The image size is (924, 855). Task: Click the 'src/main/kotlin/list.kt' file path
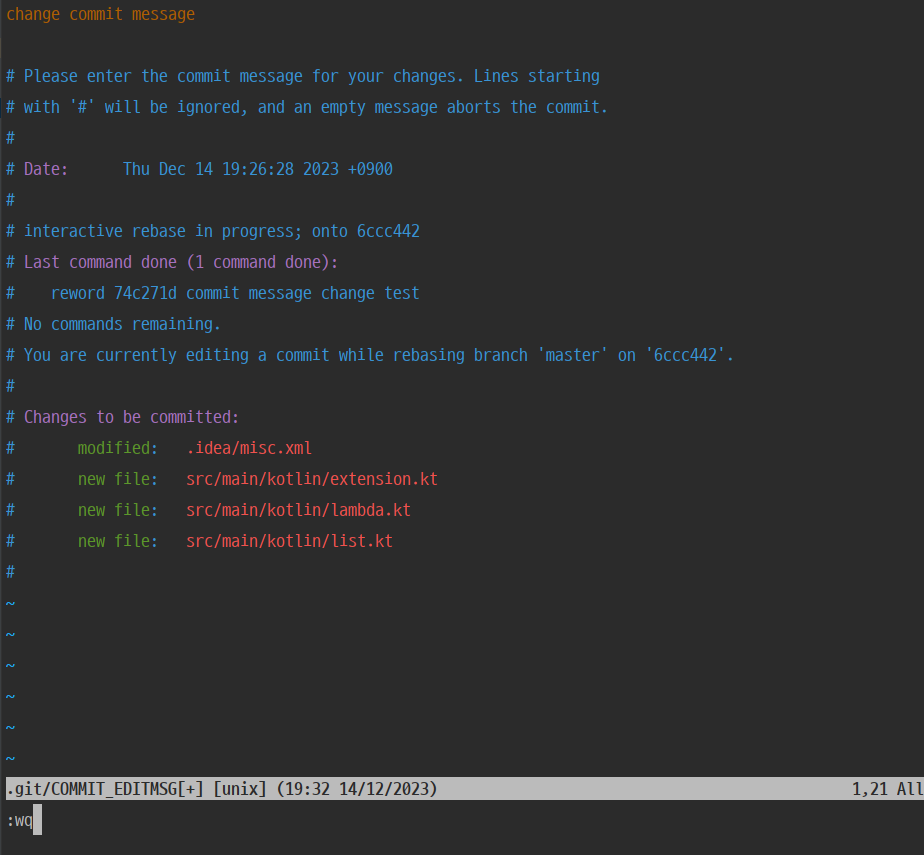point(289,542)
